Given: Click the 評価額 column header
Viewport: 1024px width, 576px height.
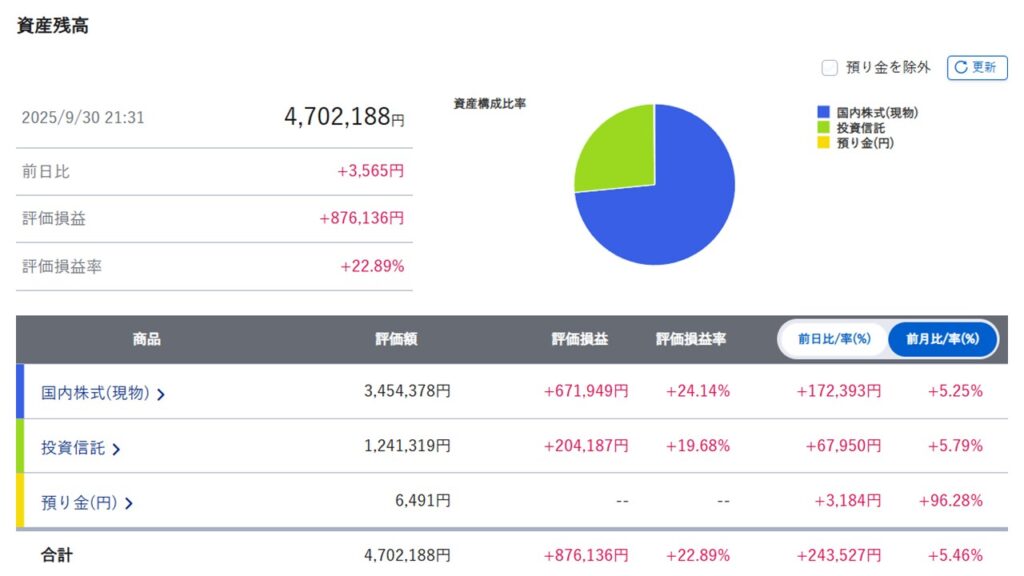Looking at the screenshot, I should pyautogui.click(x=396, y=339).
